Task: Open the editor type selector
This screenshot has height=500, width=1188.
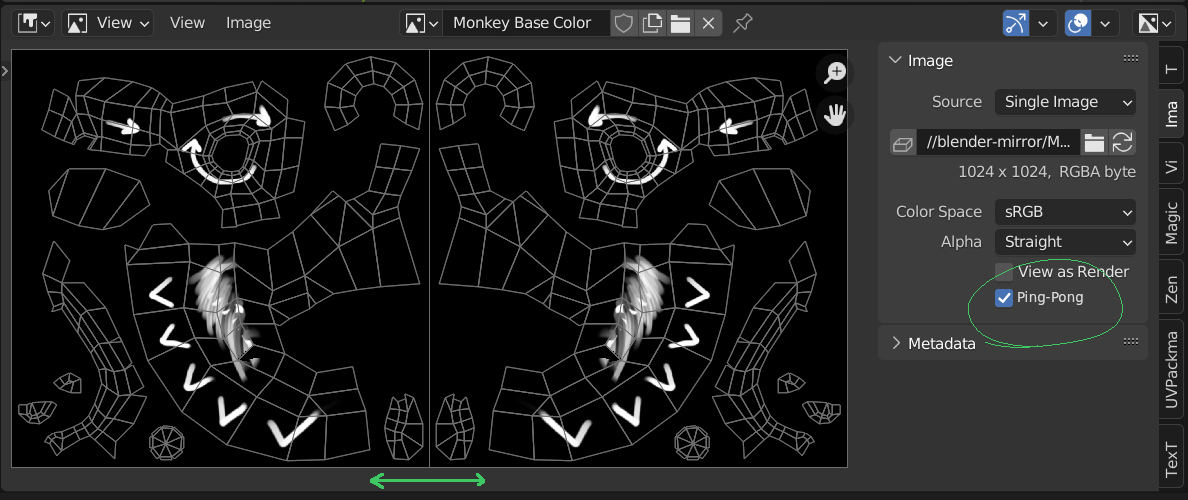Action: (x=33, y=23)
